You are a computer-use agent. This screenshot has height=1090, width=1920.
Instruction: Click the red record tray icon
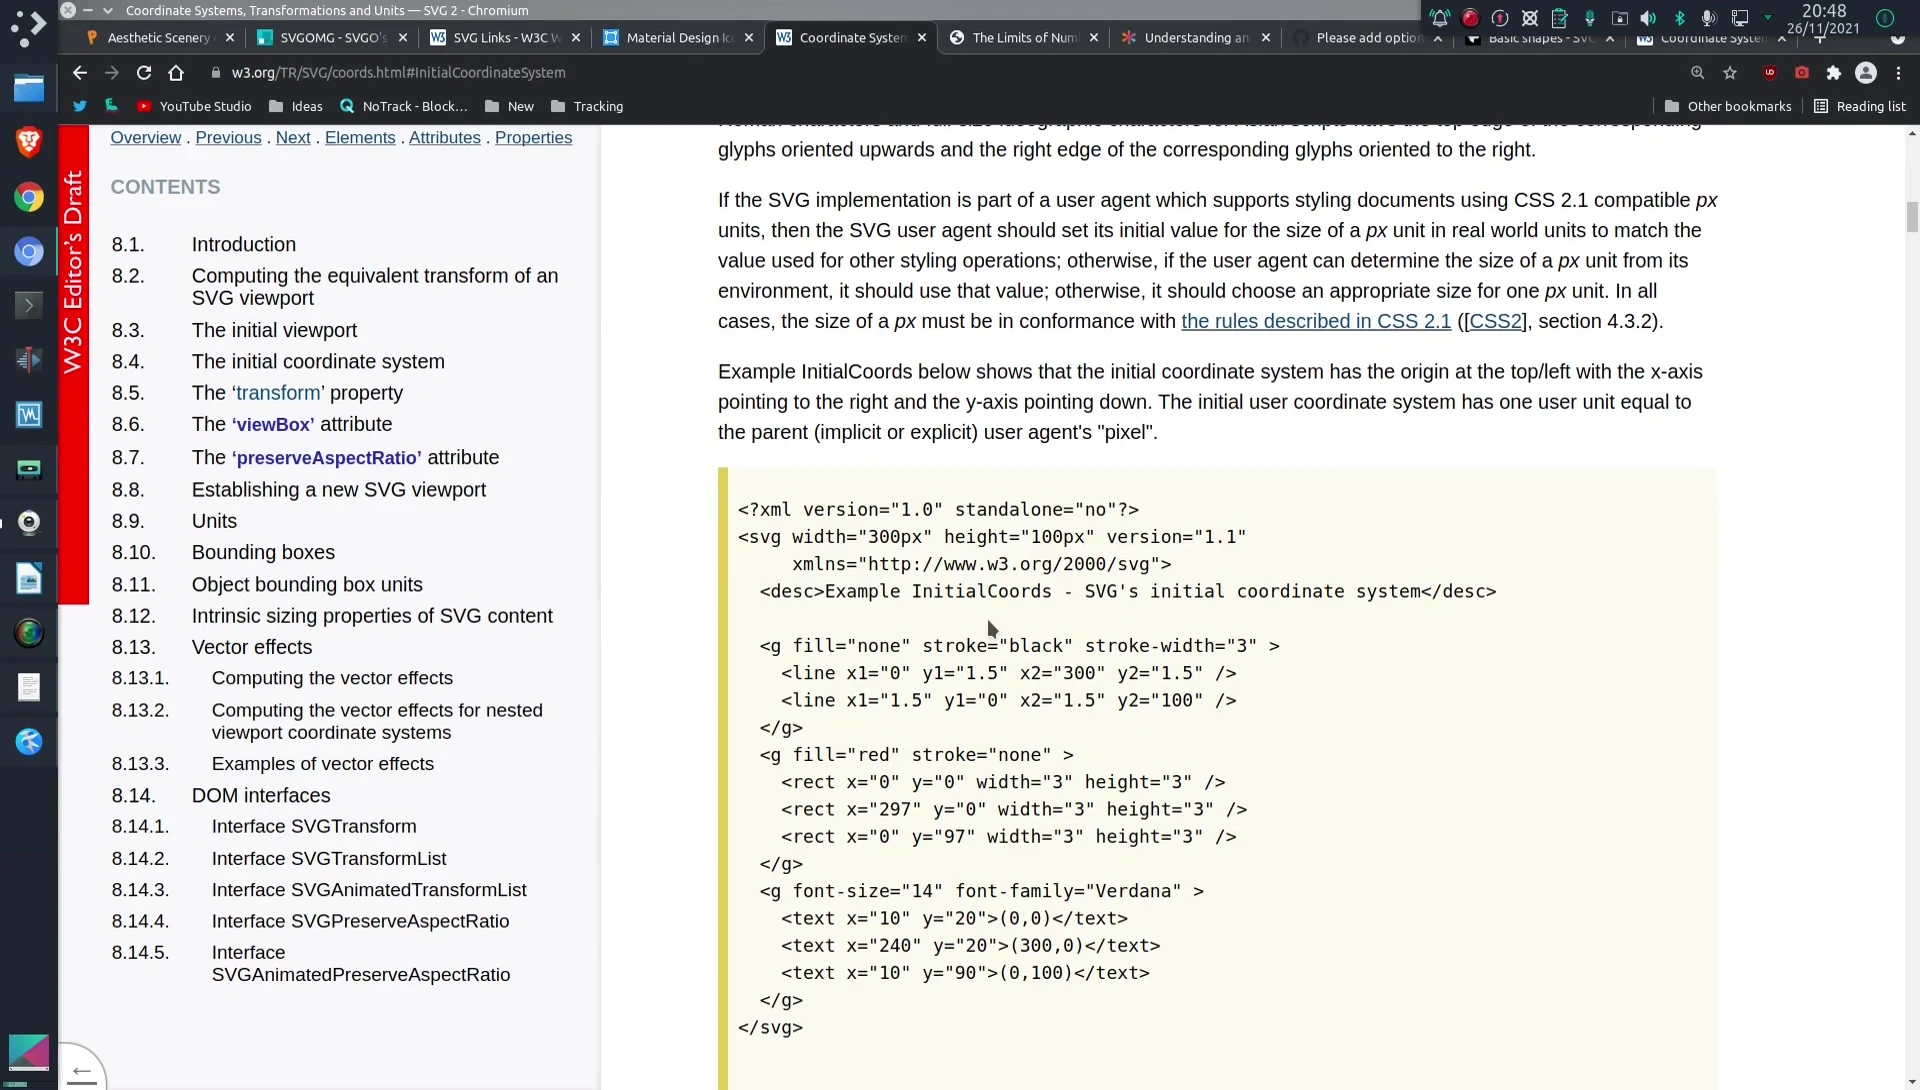click(x=1470, y=18)
